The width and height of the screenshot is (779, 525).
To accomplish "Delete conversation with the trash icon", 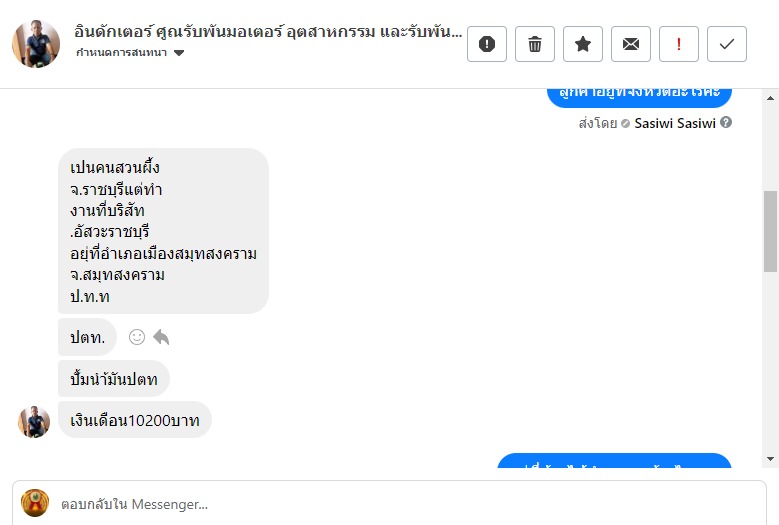I will coord(535,44).
